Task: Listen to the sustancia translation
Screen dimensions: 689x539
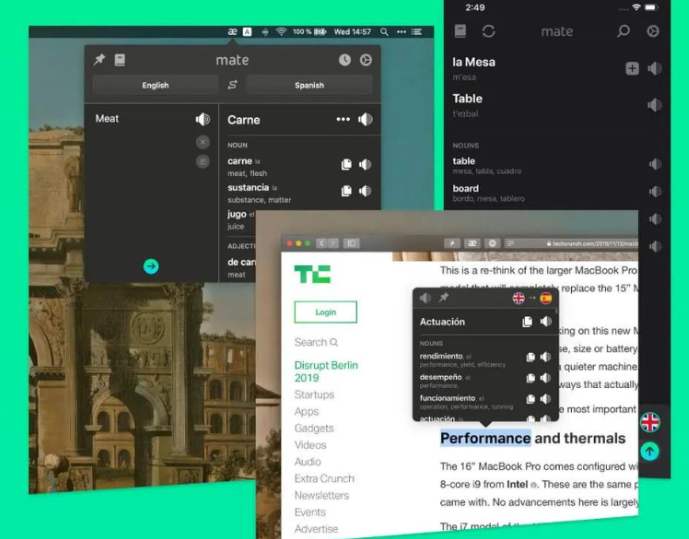Action: pos(365,191)
